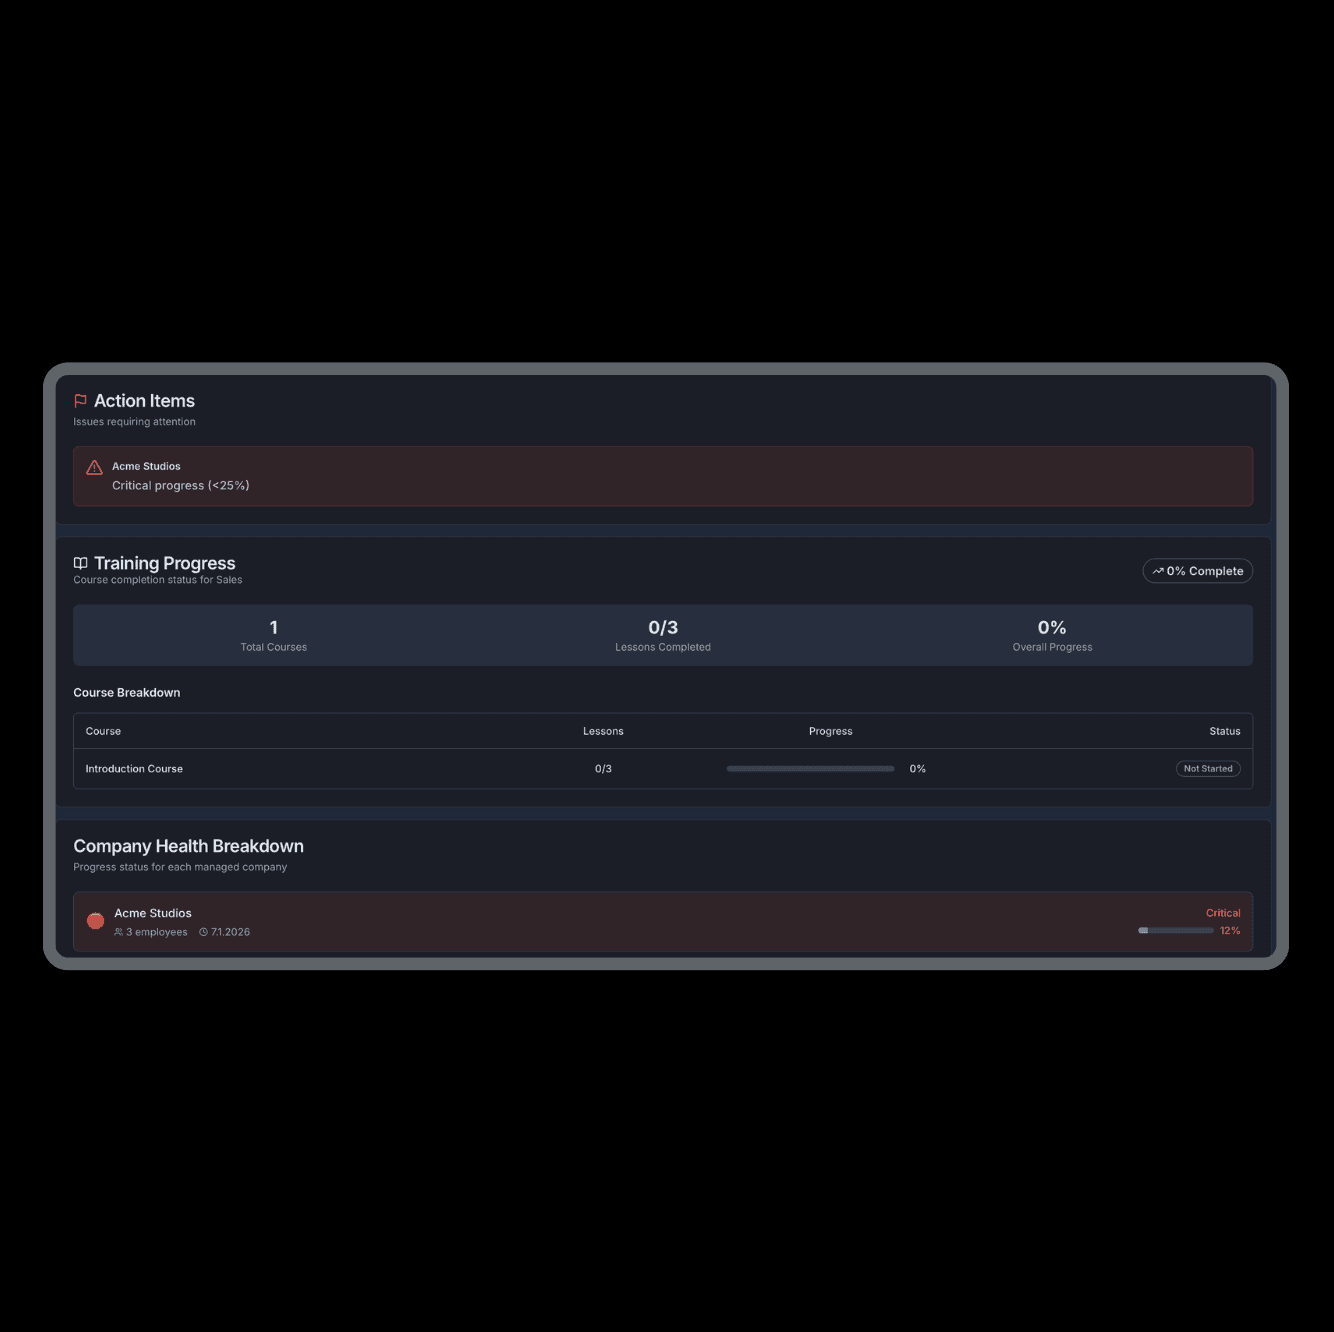Click the Introduction Course progress bar
Screen dimensions: 1334x1332
810,768
